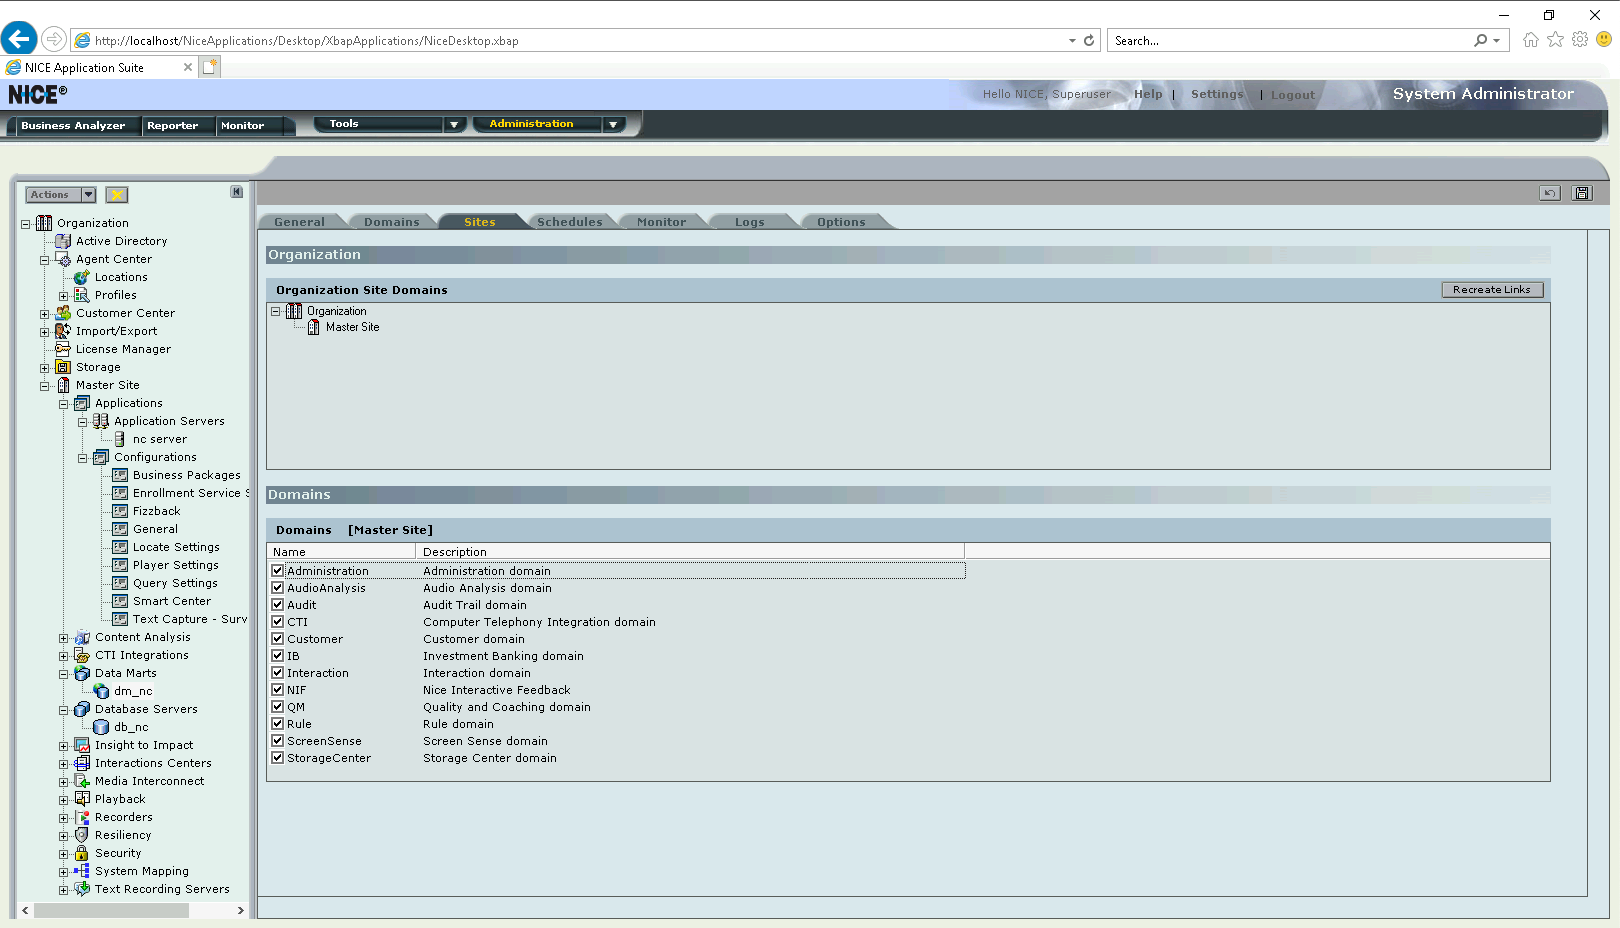
Task: Click the Security padlock icon in tree
Action: (x=82, y=853)
